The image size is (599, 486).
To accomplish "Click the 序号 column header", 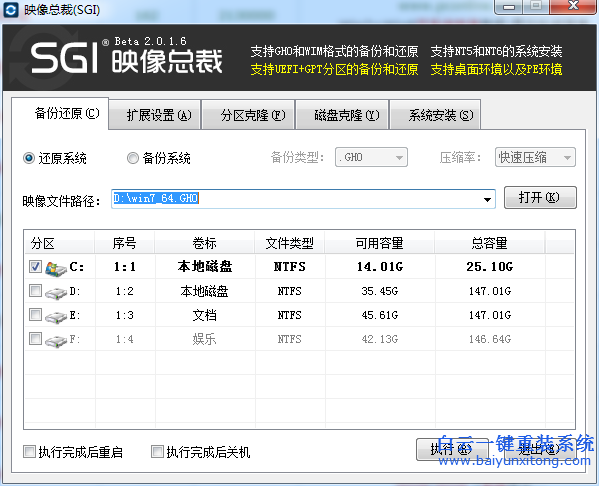I will (x=125, y=243).
